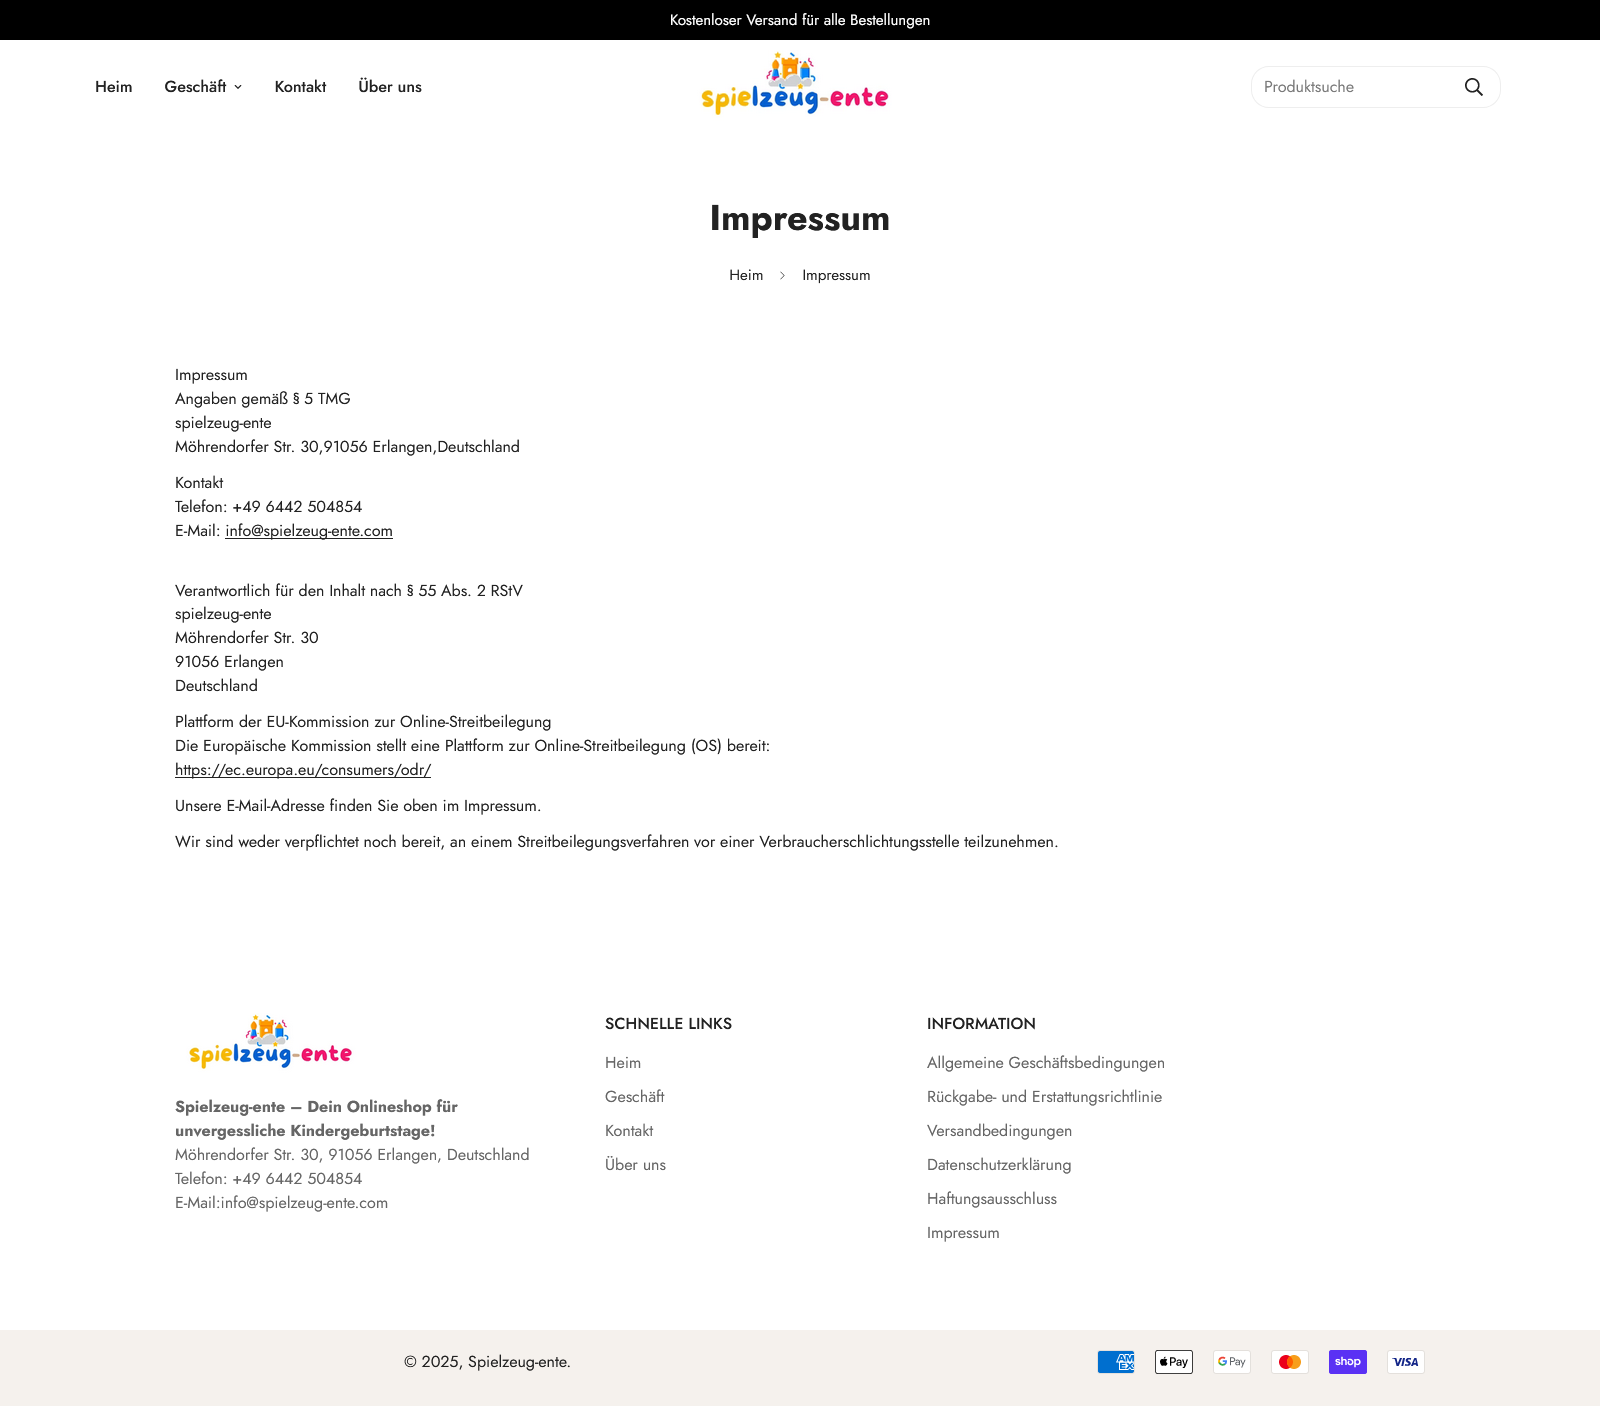The image size is (1600, 1406).
Task: Click the Shop Pay payment icon
Action: pyautogui.click(x=1348, y=1362)
